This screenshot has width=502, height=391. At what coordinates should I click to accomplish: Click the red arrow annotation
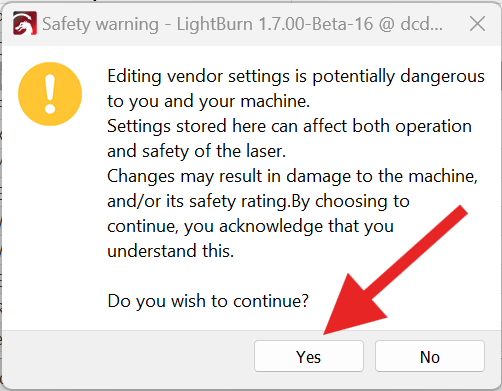coord(395,270)
